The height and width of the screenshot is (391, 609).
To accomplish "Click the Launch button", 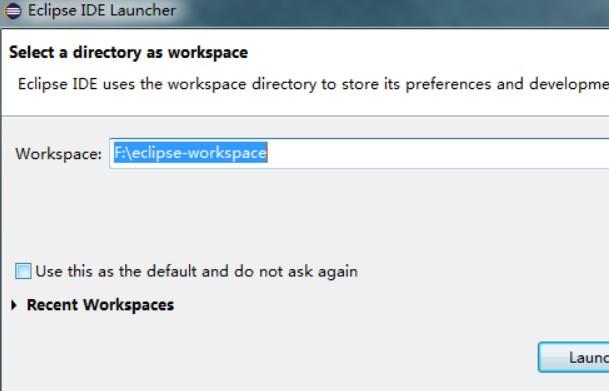I will (x=574, y=357).
